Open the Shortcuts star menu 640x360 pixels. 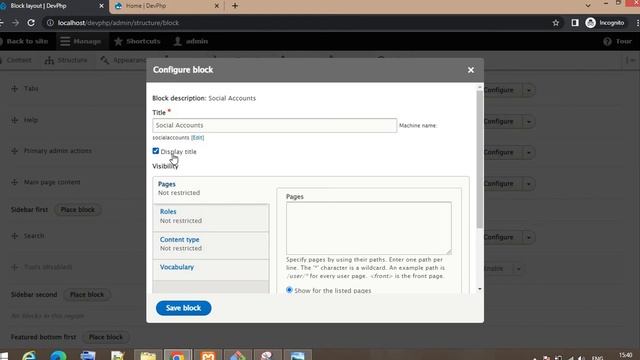pos(137,41)
